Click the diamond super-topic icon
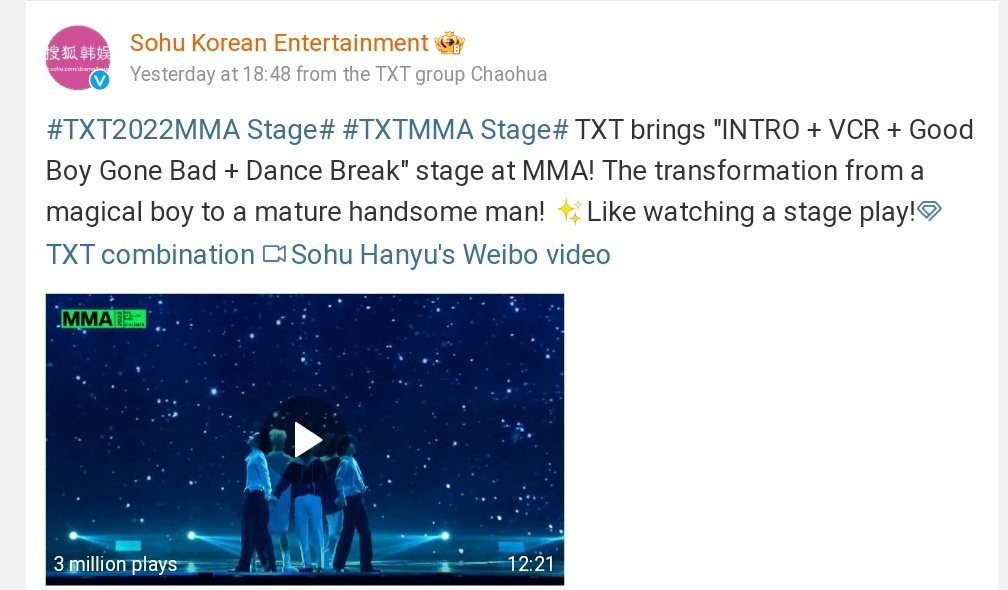 click(929, 210)
